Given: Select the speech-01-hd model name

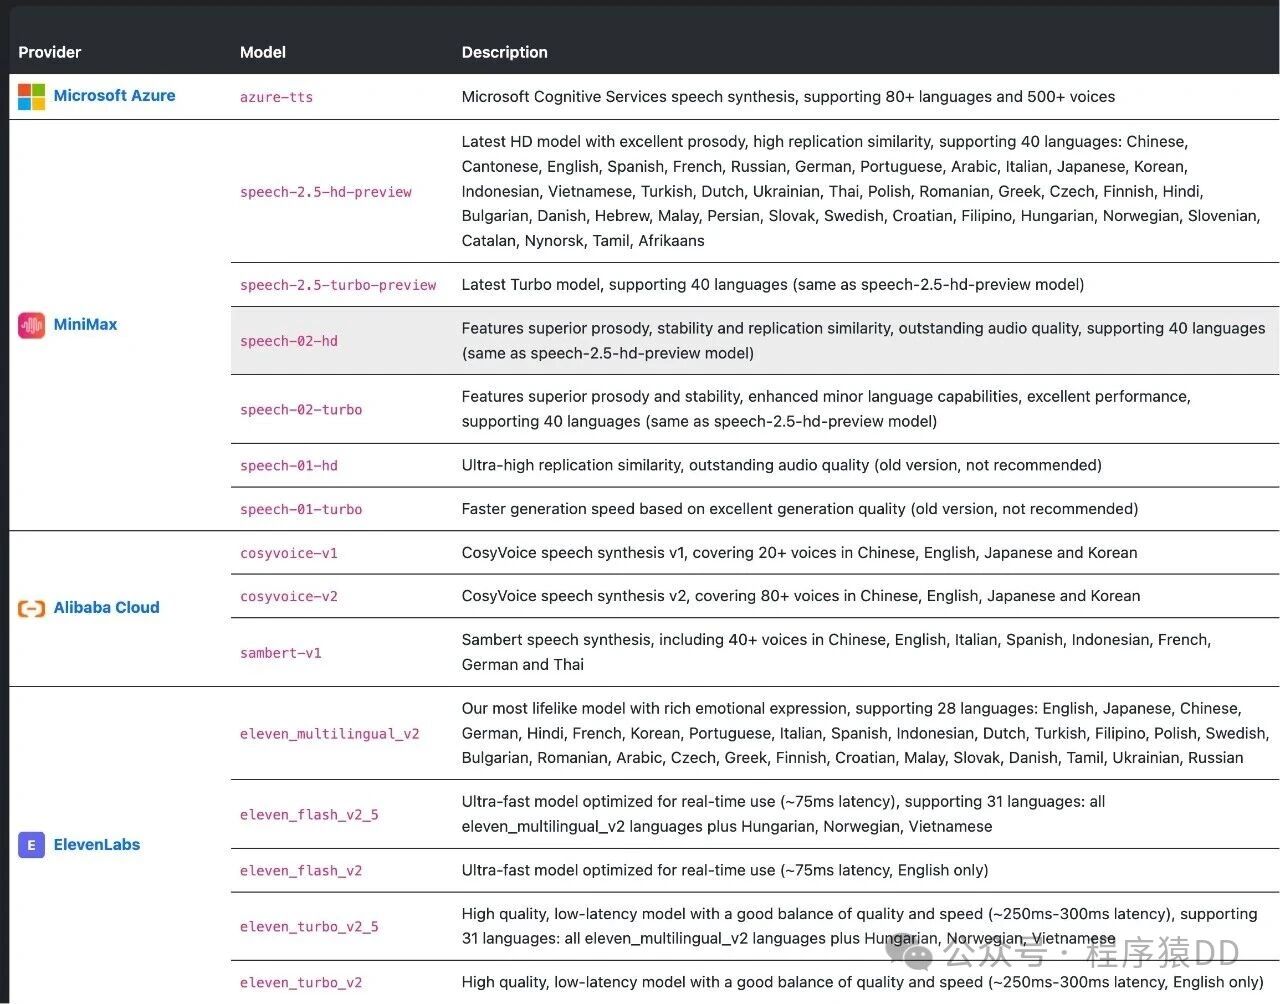Looking at the screenshot, I should coord(289,466).
